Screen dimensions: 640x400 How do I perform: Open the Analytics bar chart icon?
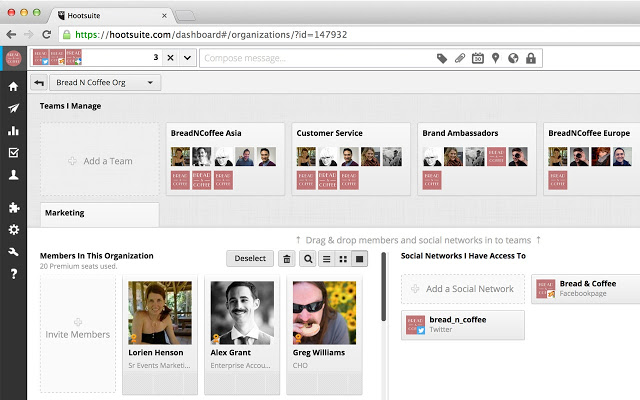13,130
